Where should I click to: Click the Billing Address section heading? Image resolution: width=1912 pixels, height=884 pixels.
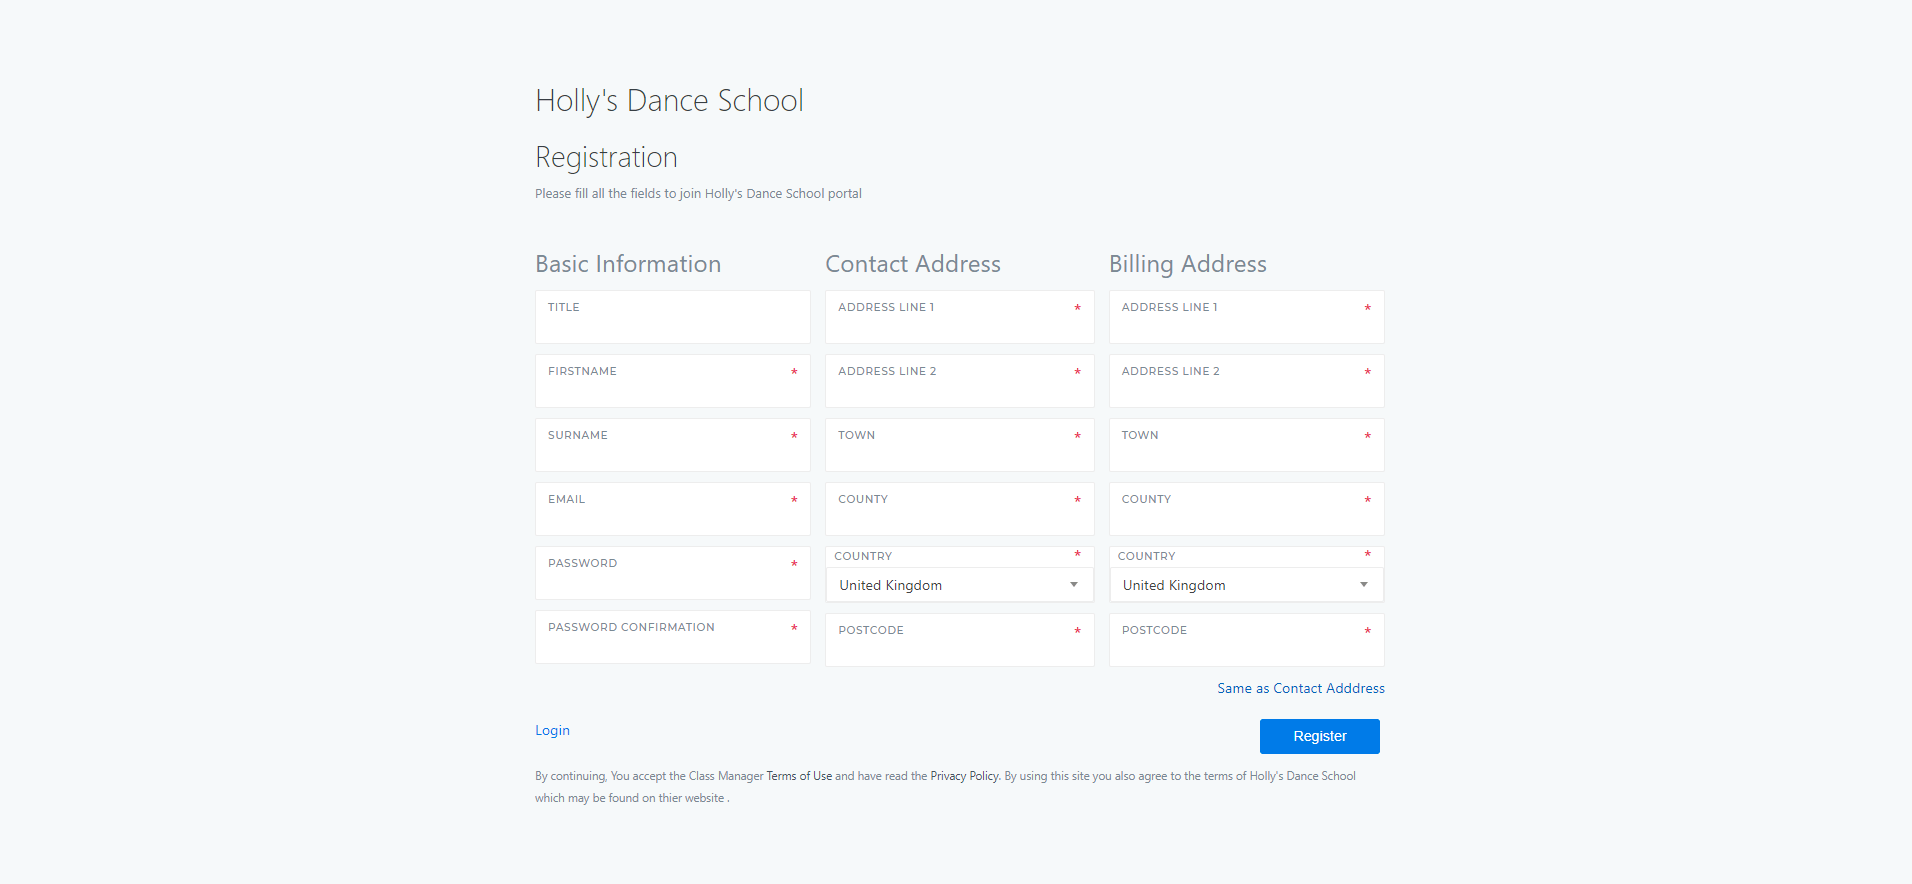(x=1188, y=264)
